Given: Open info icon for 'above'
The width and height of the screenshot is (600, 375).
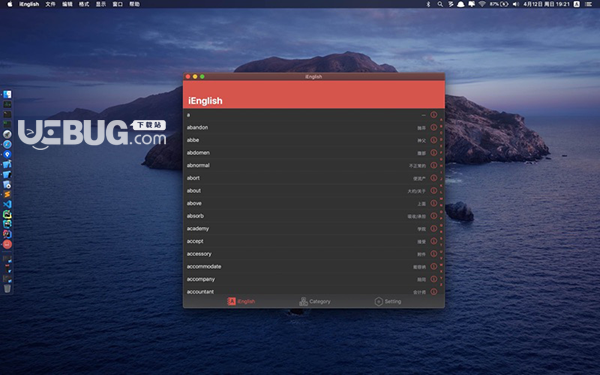Looking at the screenshot, I should point(434,203).
